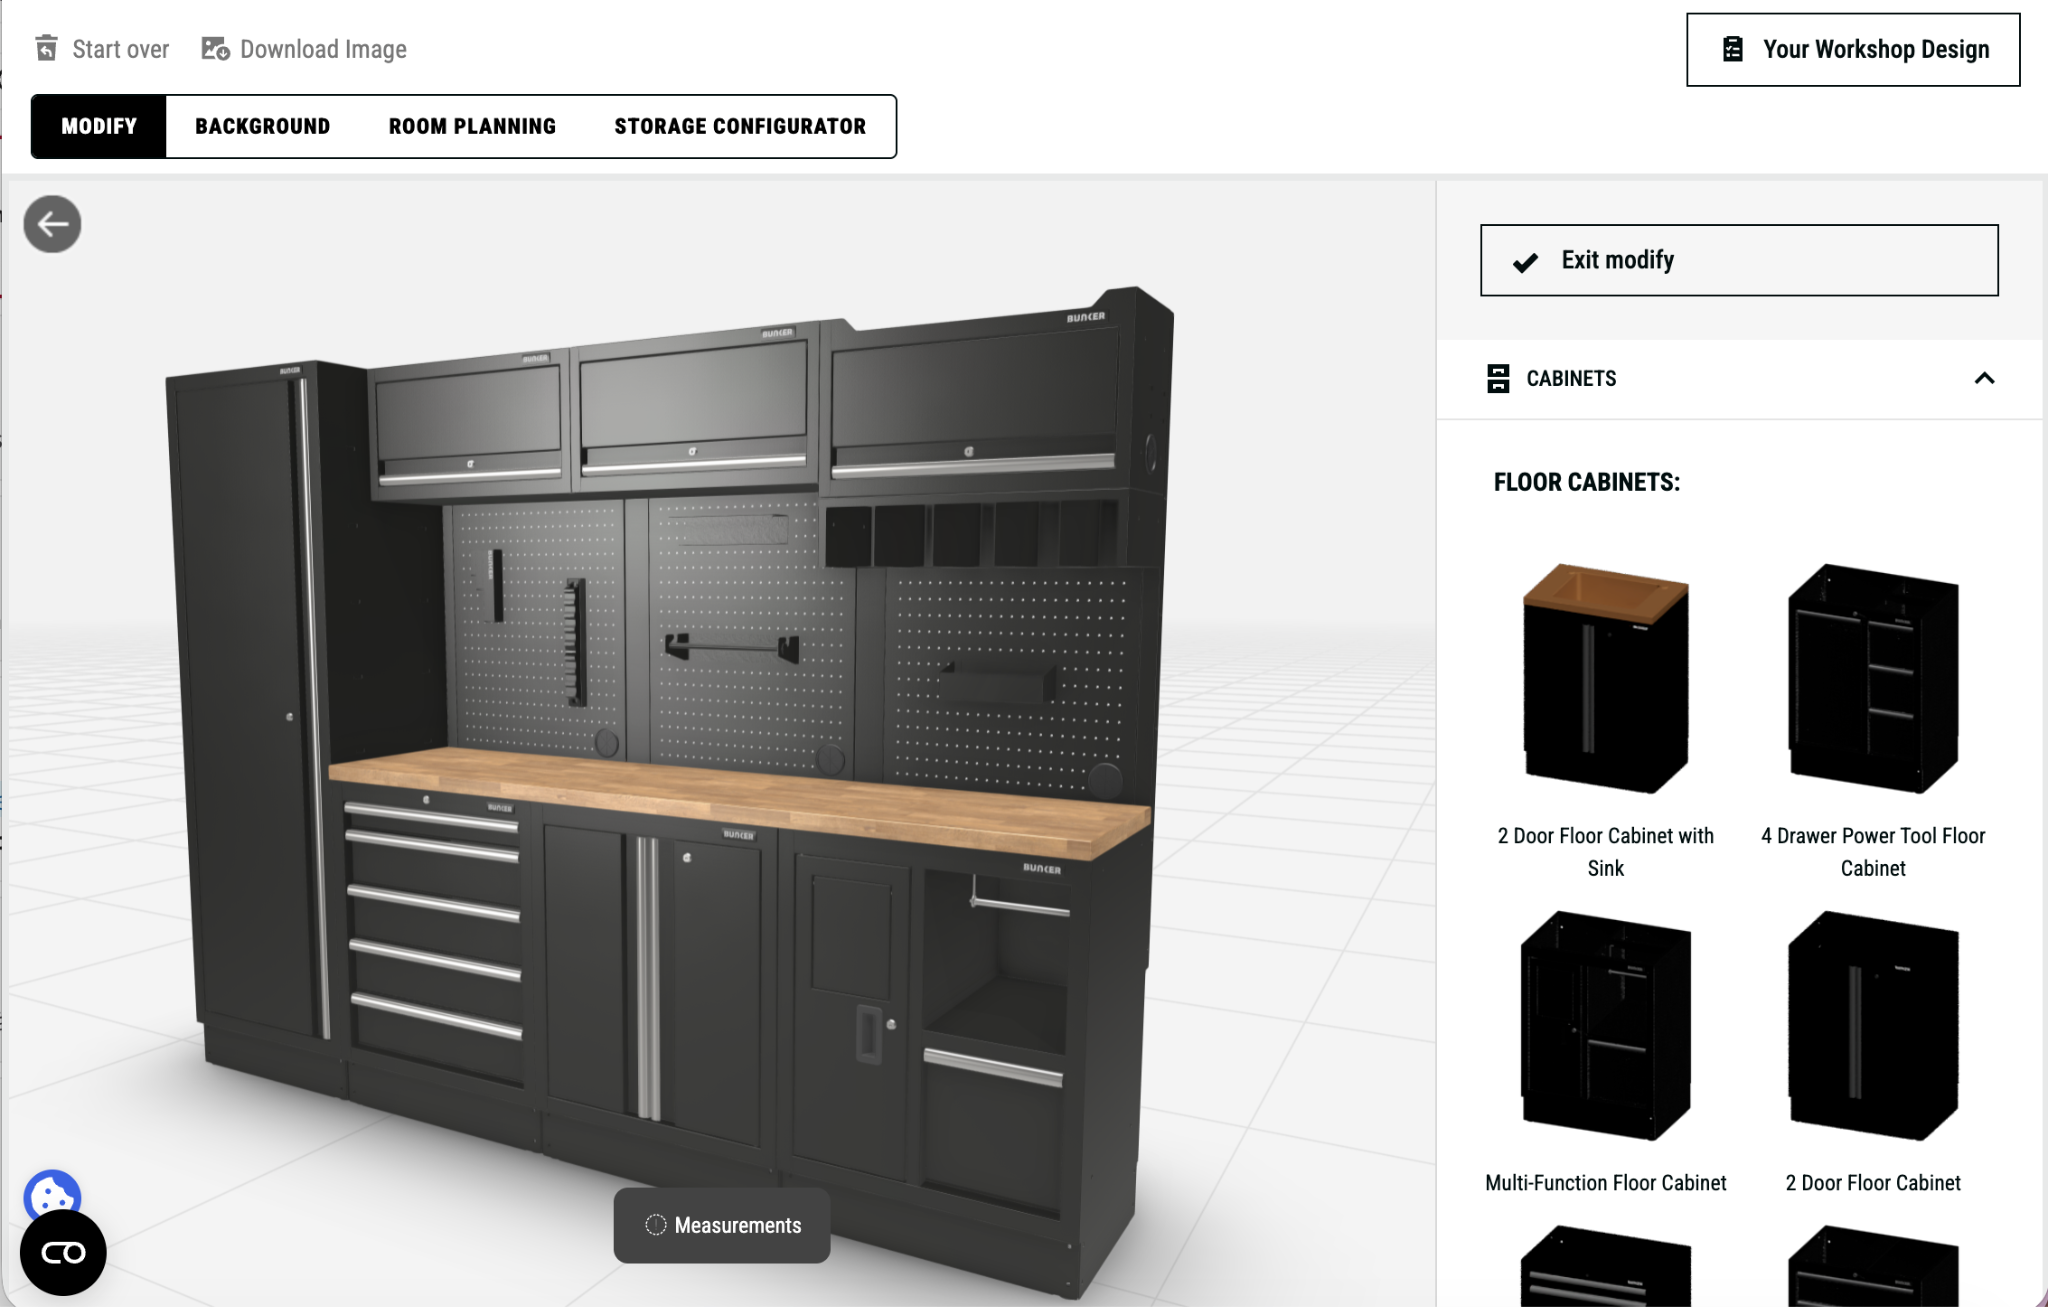2048x1307 pixels.
Task: Click the checkmark icon in Exit modify
Action: click(x=1525, y=262)
